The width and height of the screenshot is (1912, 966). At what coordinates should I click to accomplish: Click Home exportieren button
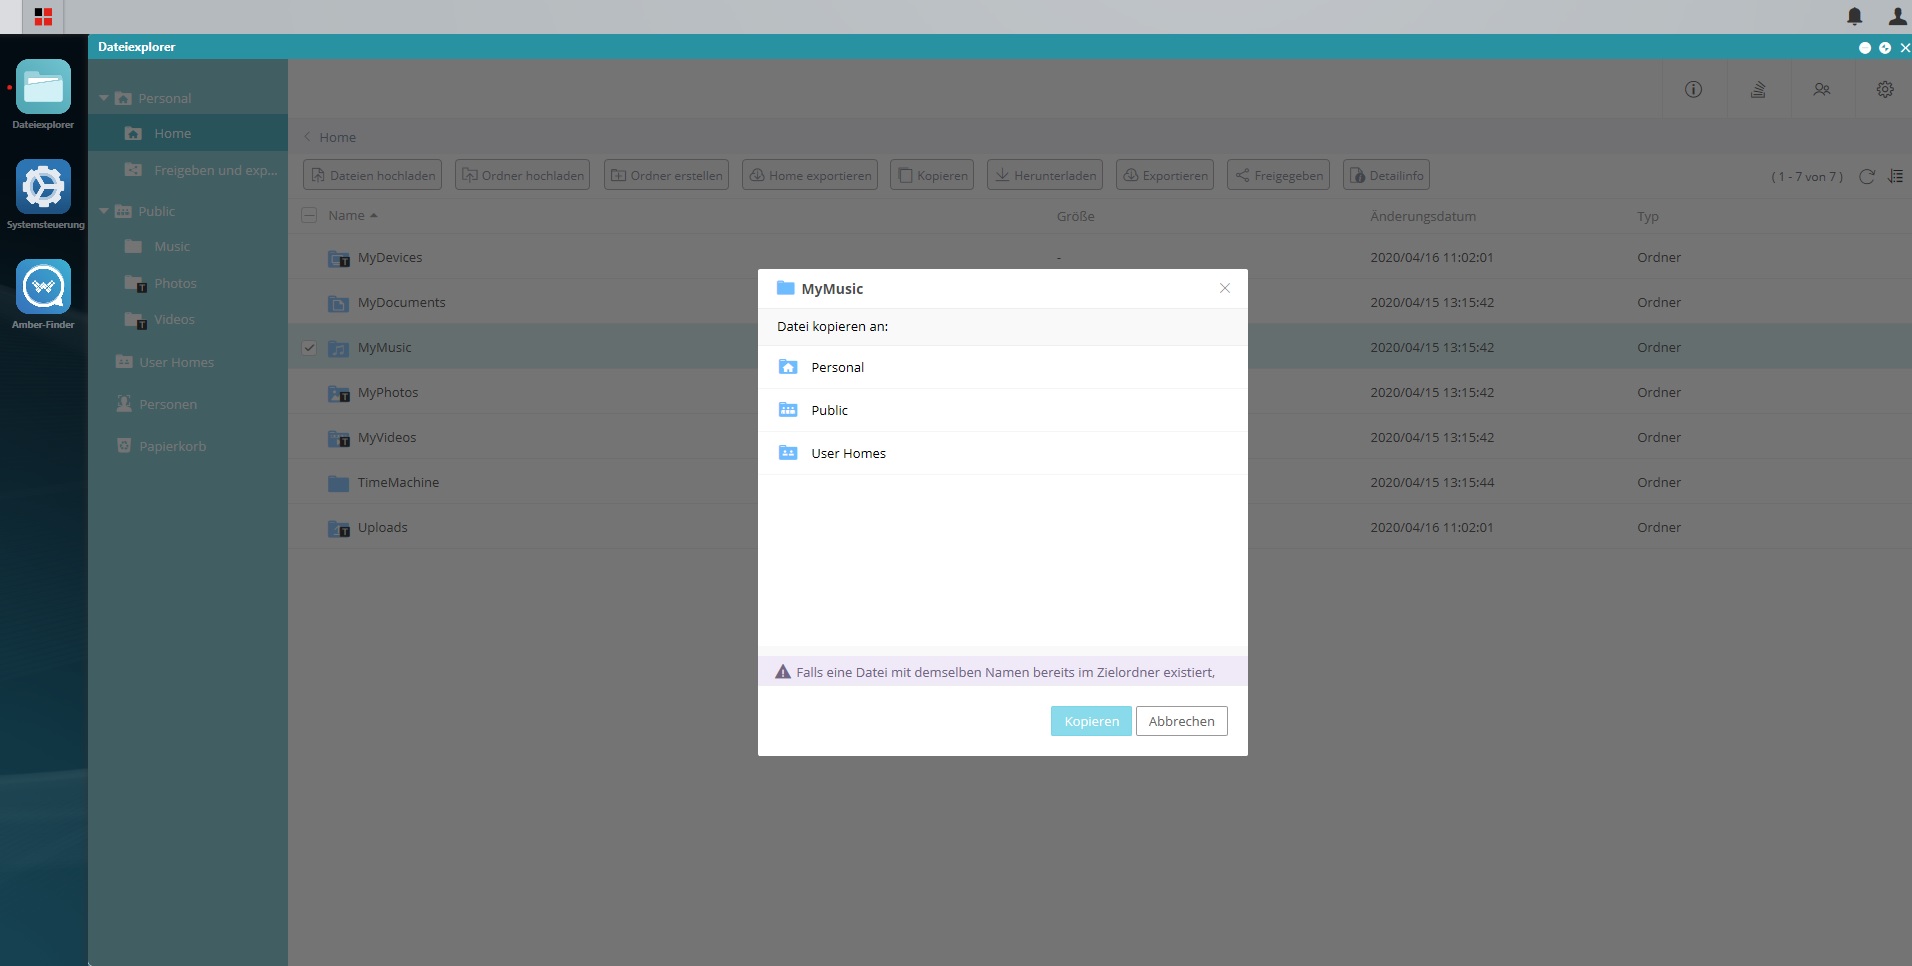pos(810,175)
